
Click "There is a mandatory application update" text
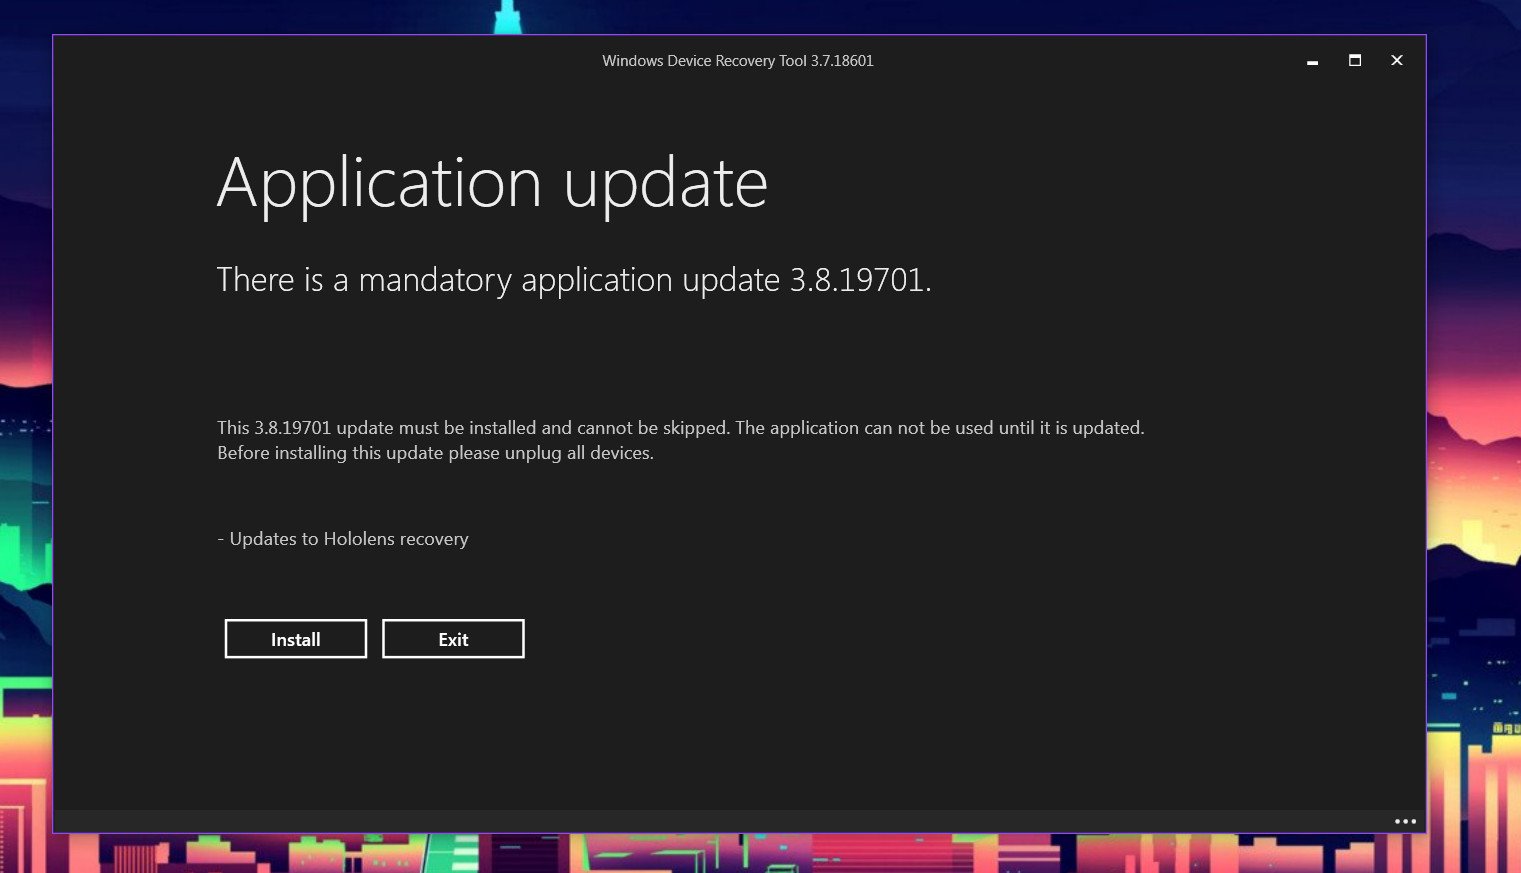point(574,280)
